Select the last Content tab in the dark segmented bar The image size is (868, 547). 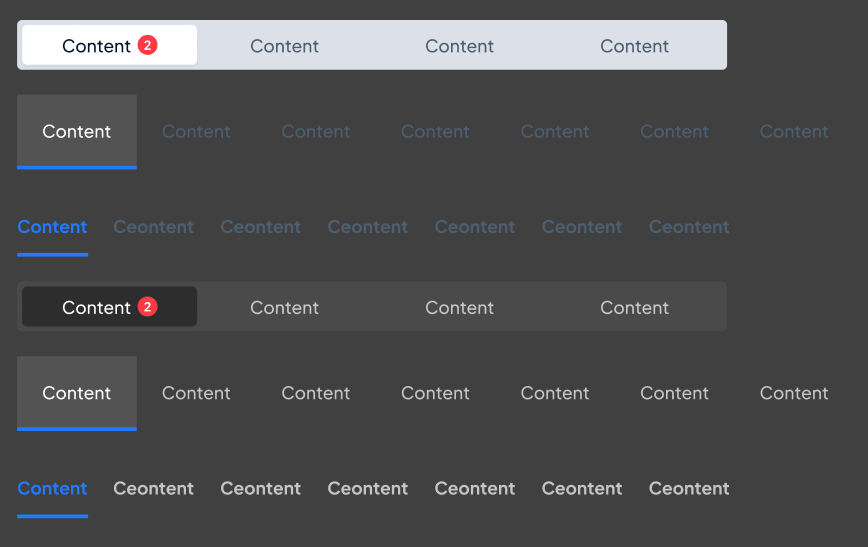pos(634,307)
